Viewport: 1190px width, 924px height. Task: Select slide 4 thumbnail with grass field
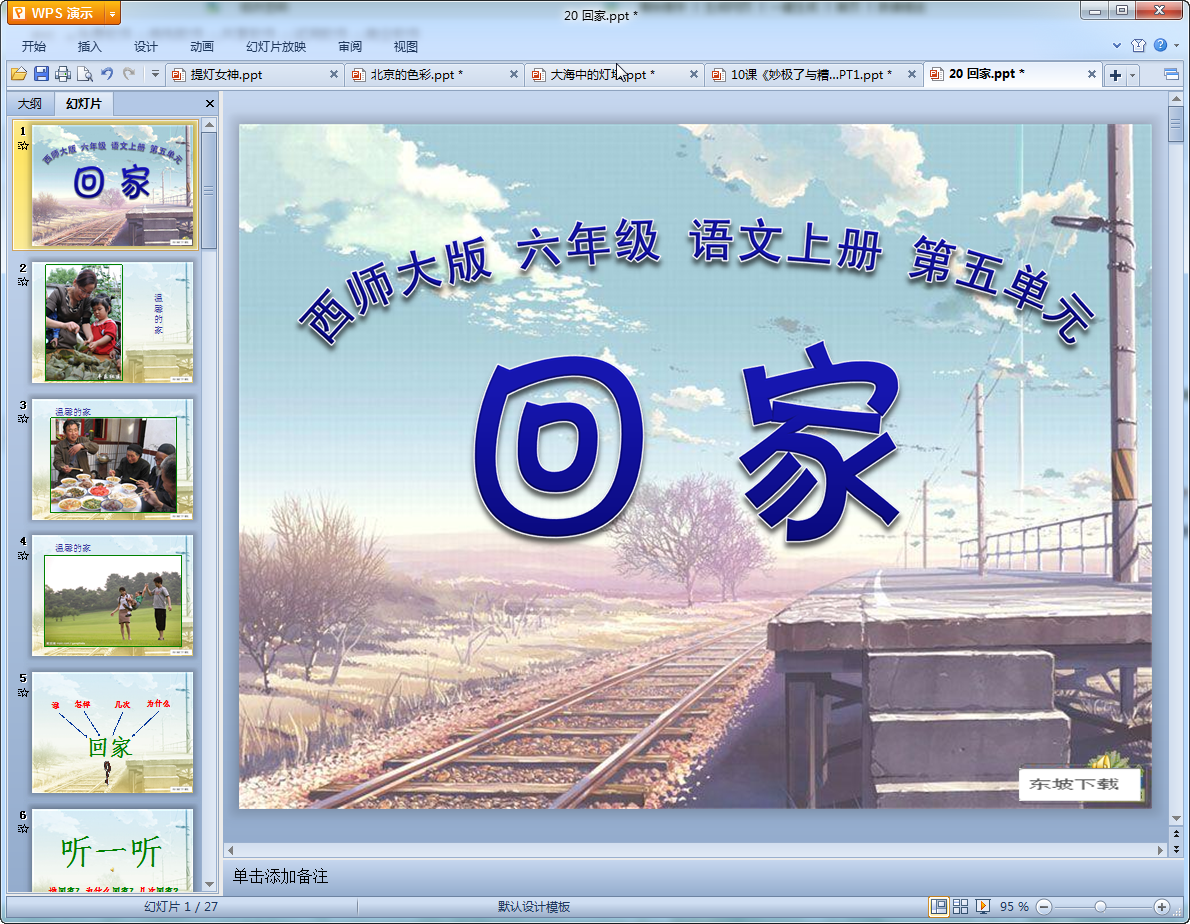[112, 596]
